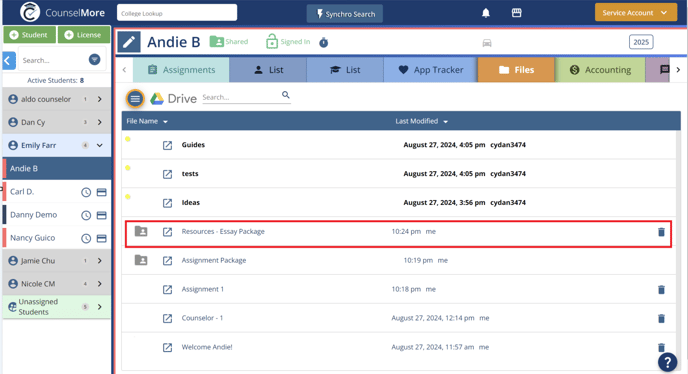The height and width of the screenshot is (374, 688).
Task: Select student Andie B in sidebar
Action: [x=57, y=169]
